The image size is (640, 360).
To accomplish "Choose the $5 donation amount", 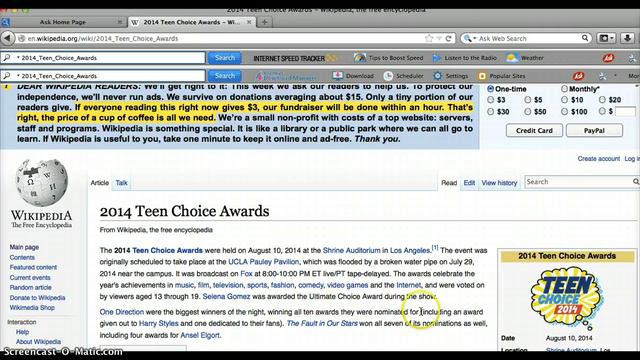I will coord(528,100).
